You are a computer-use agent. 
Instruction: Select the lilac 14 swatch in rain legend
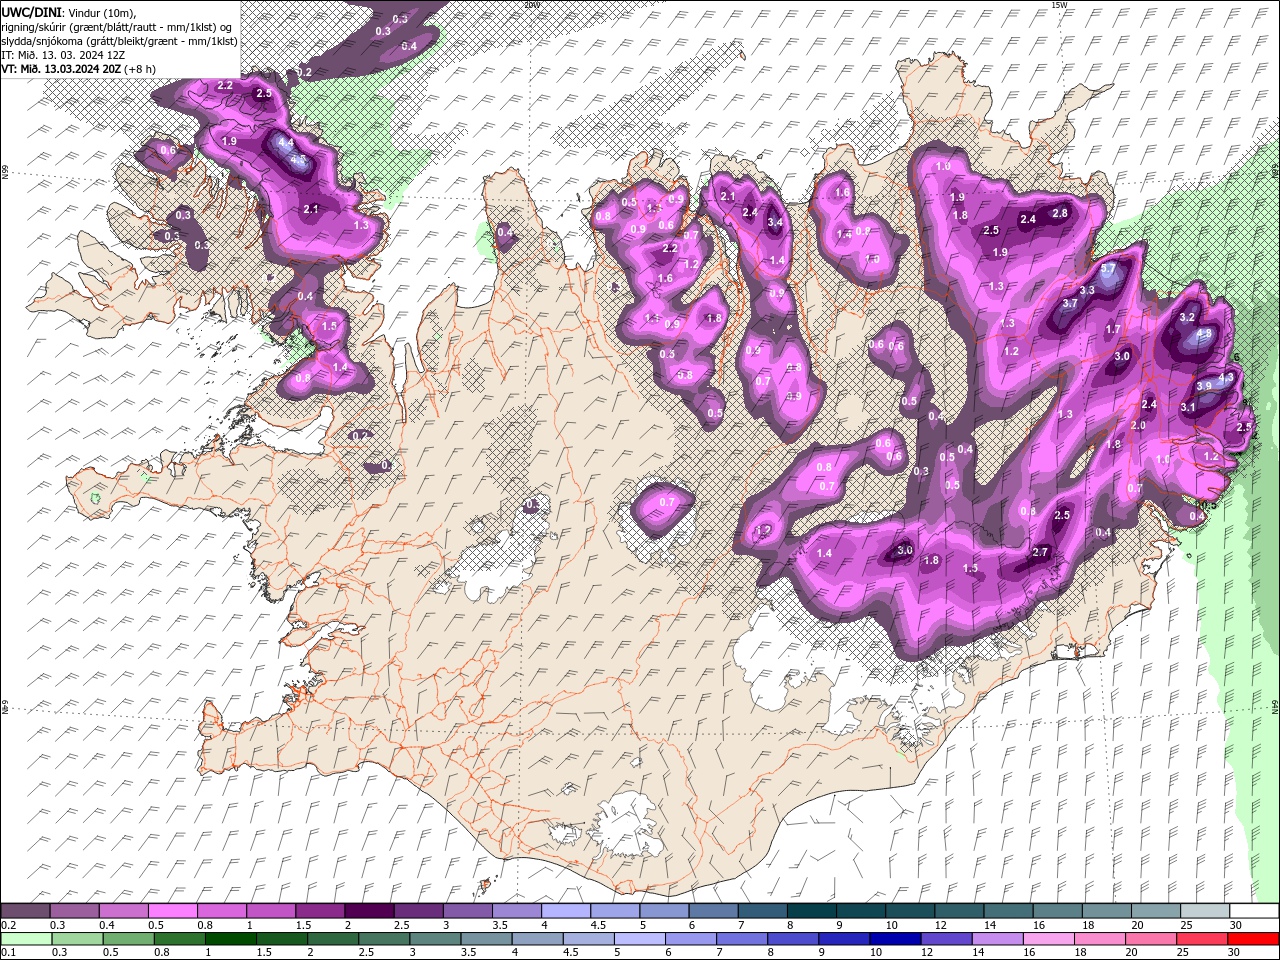click(996, 939)
